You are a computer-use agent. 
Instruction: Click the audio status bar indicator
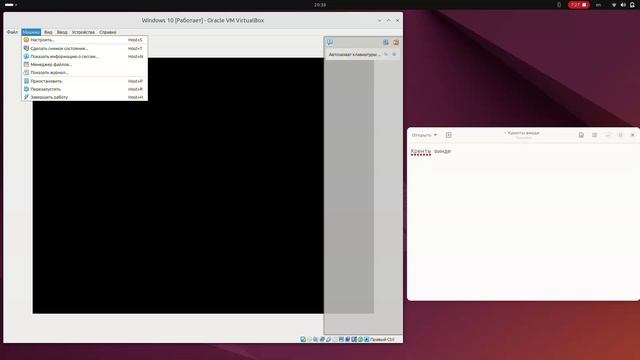point(316,339)
